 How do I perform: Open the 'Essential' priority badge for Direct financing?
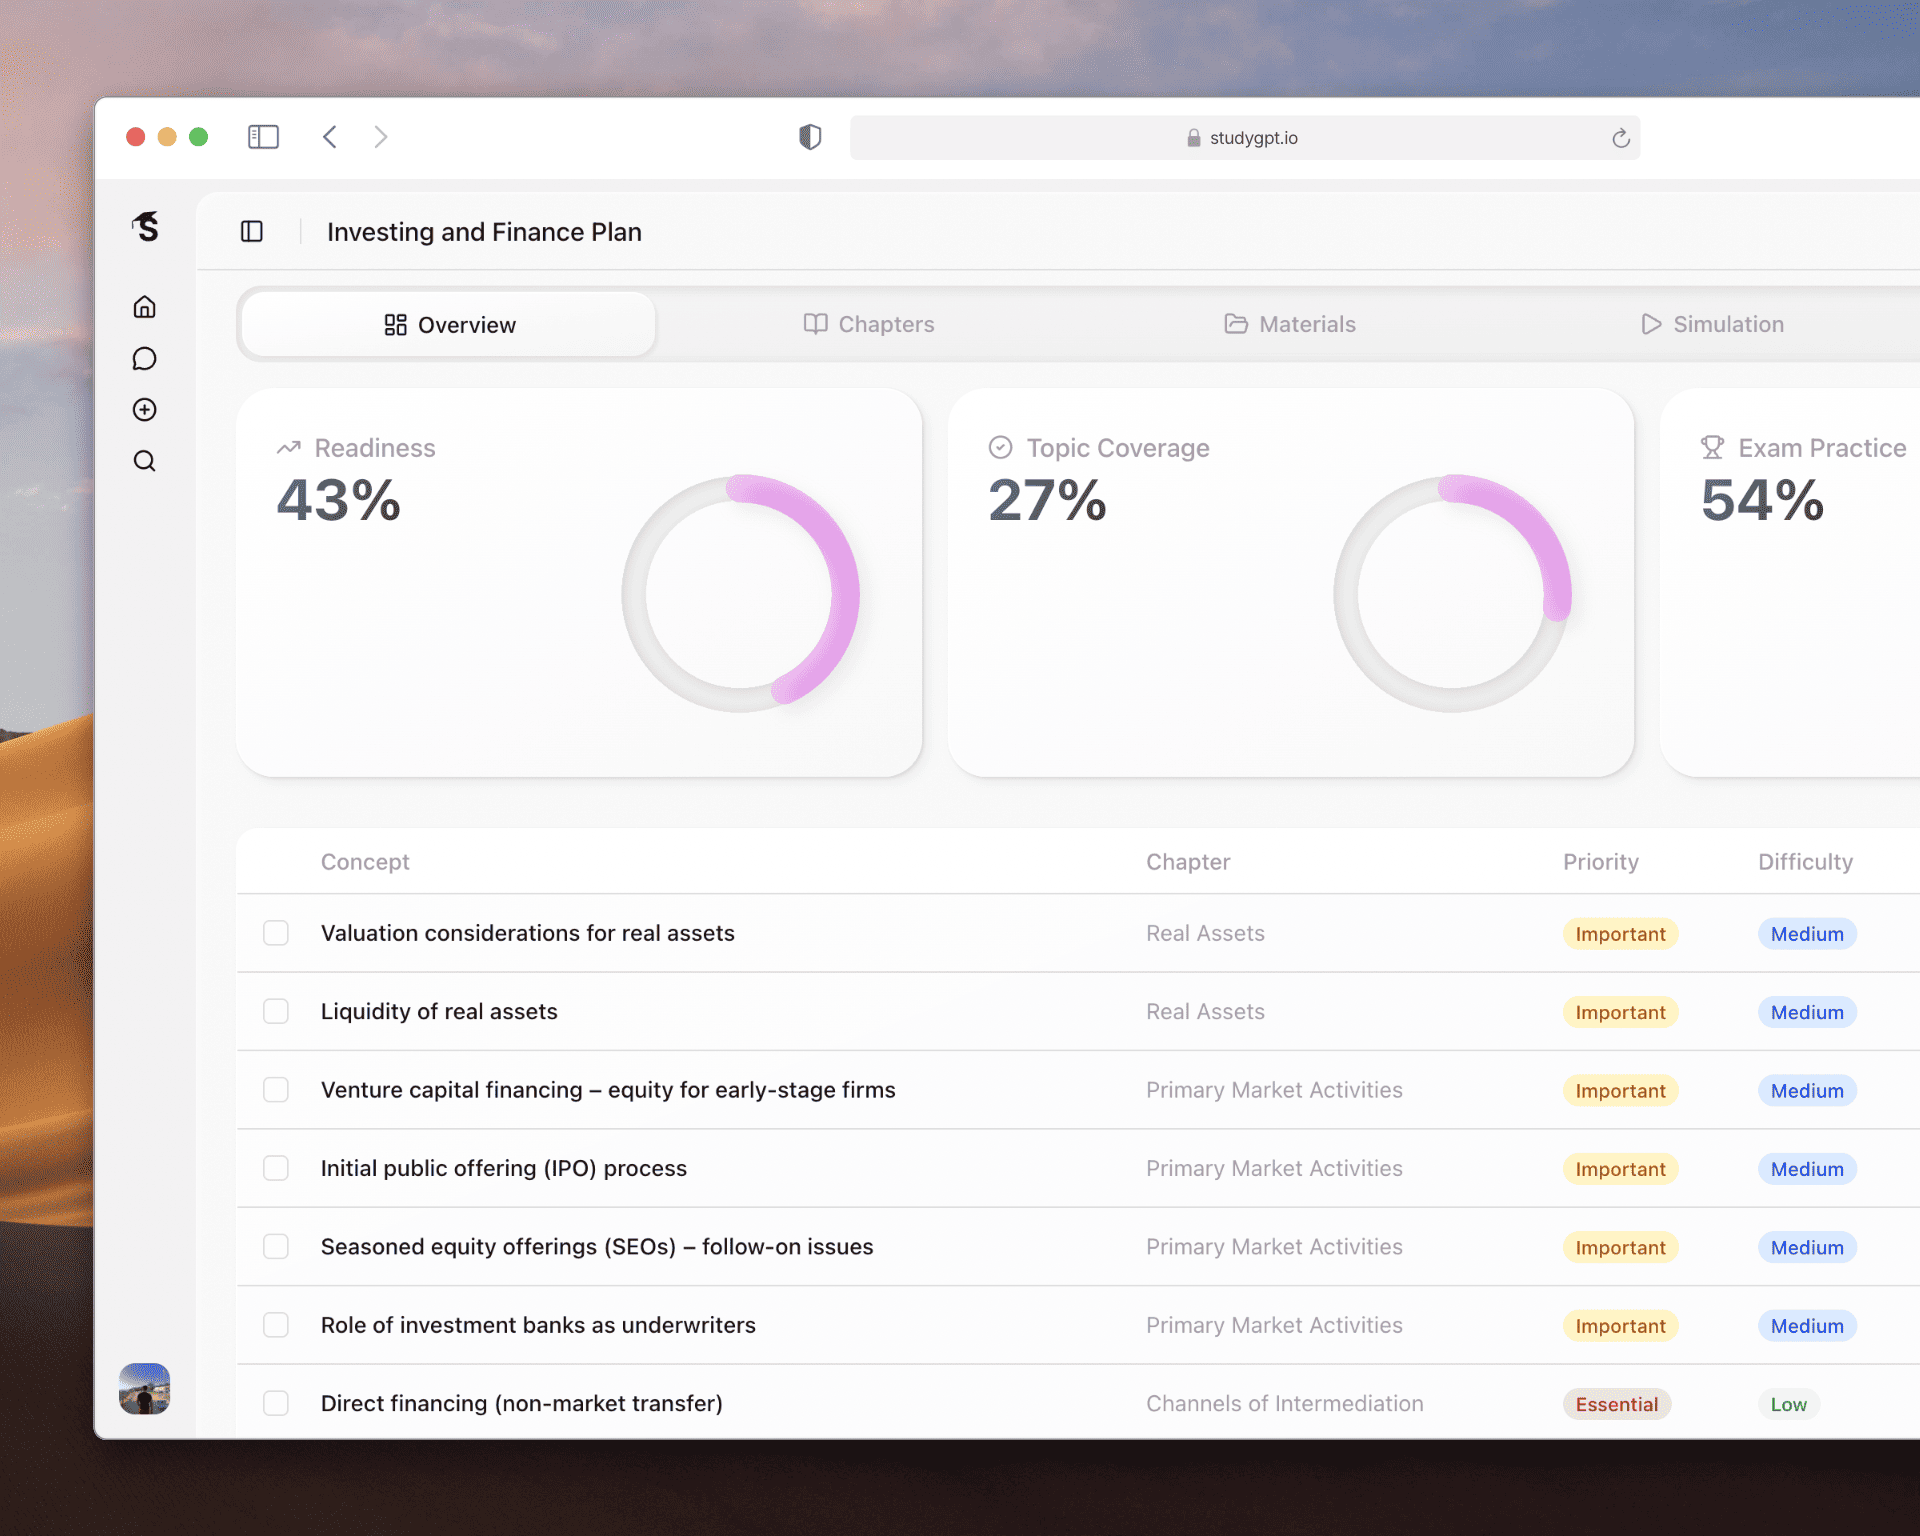1616,1404
